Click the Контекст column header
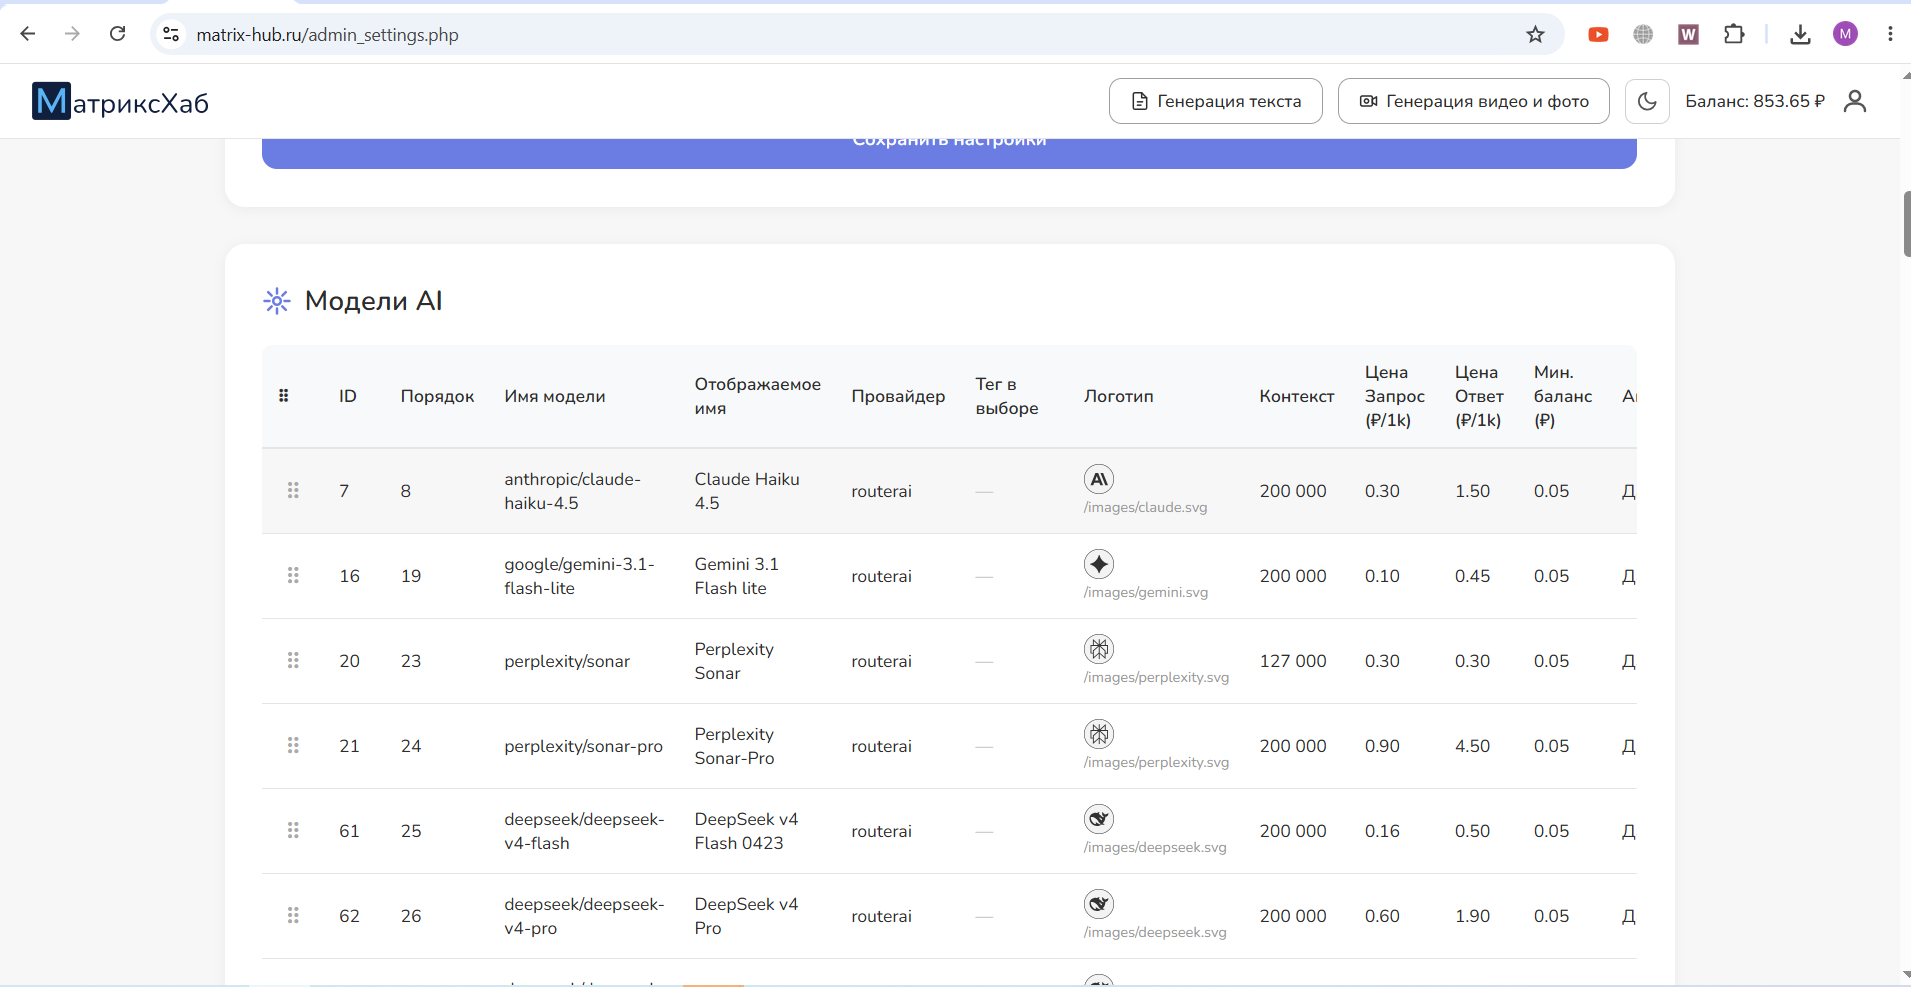The image size is (1911, 987). click(x=1296, y=396)
